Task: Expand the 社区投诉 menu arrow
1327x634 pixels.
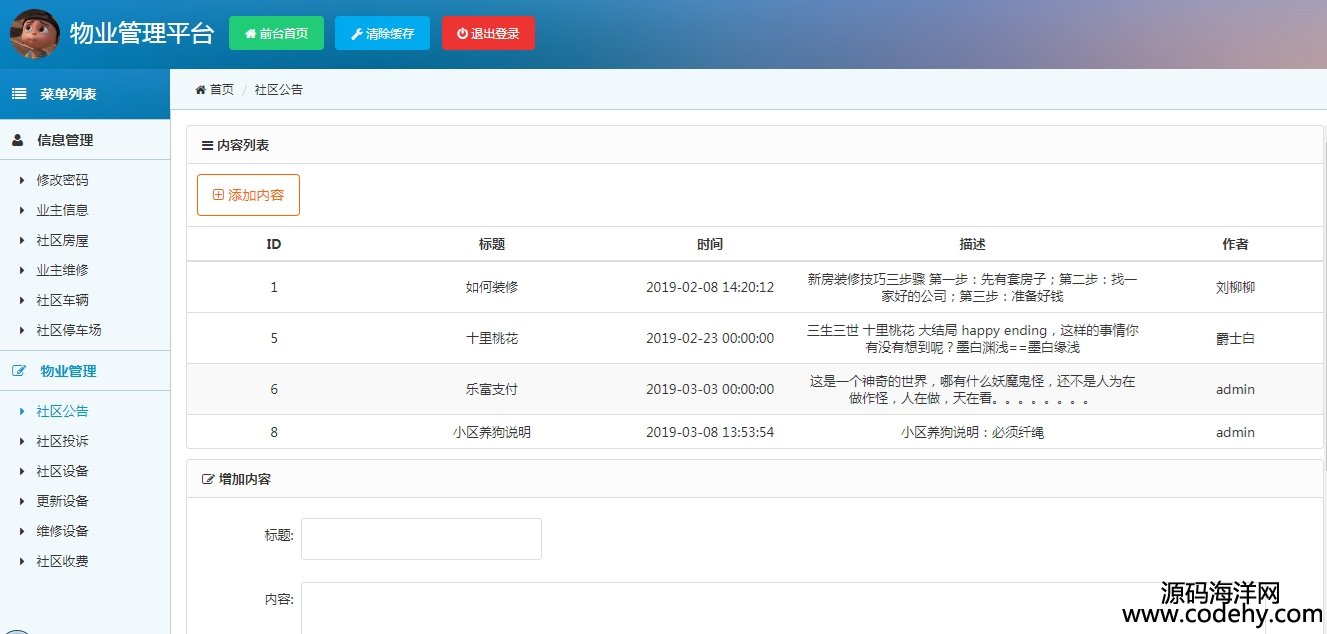Action: point(22,441)
